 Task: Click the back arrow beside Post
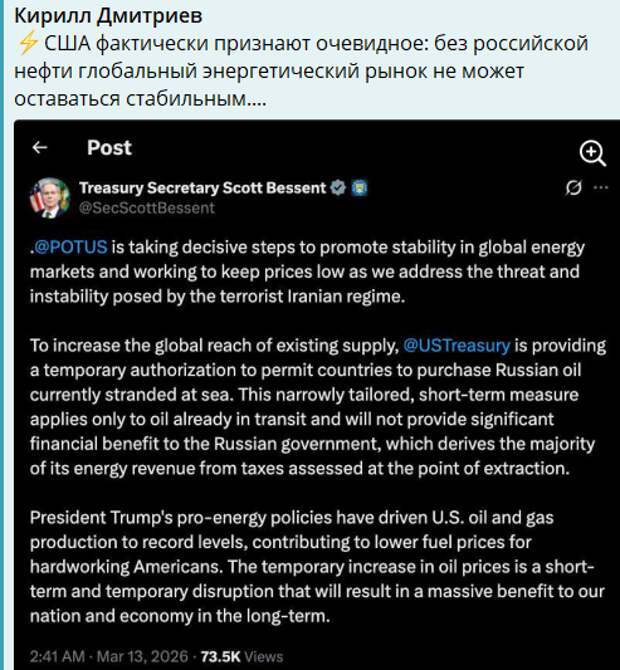pos(40,148)
